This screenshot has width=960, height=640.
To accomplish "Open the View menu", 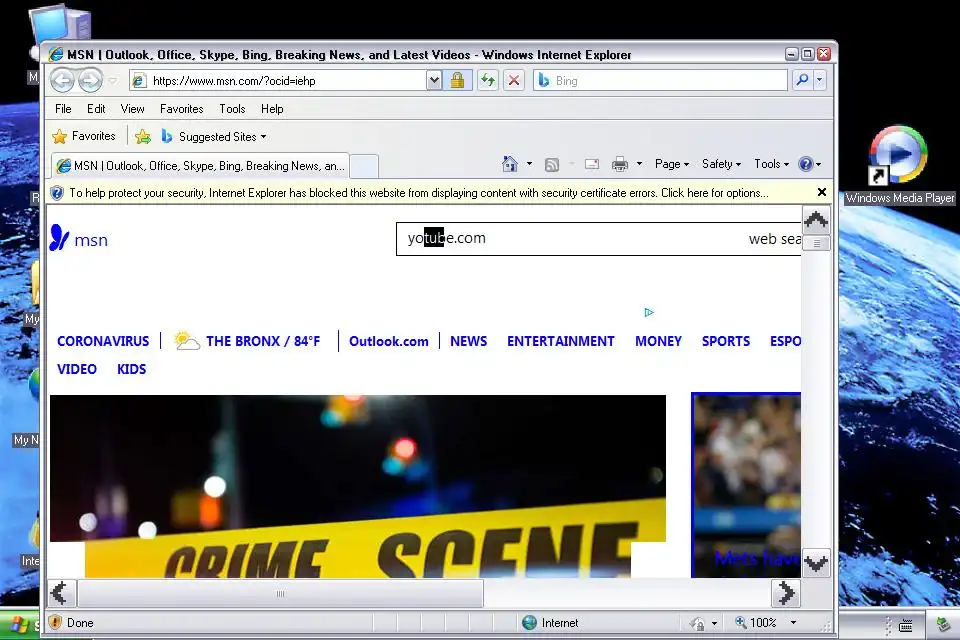I will click(132, 109).
